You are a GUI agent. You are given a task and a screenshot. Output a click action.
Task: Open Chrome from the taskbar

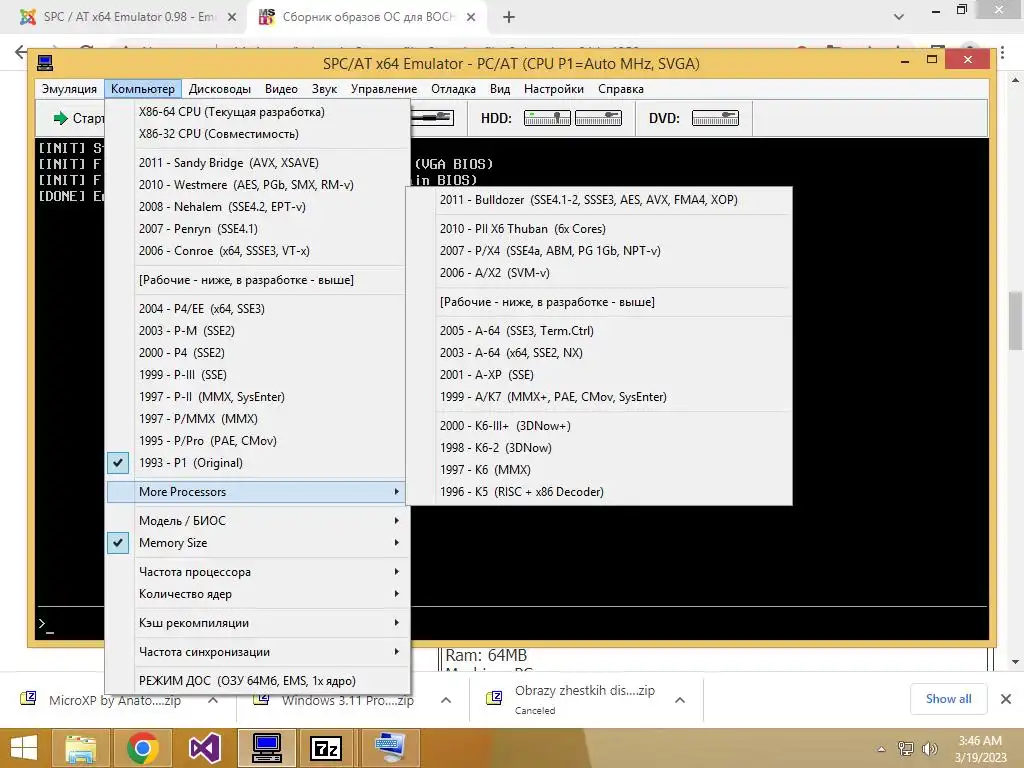[x=142, y=748]
